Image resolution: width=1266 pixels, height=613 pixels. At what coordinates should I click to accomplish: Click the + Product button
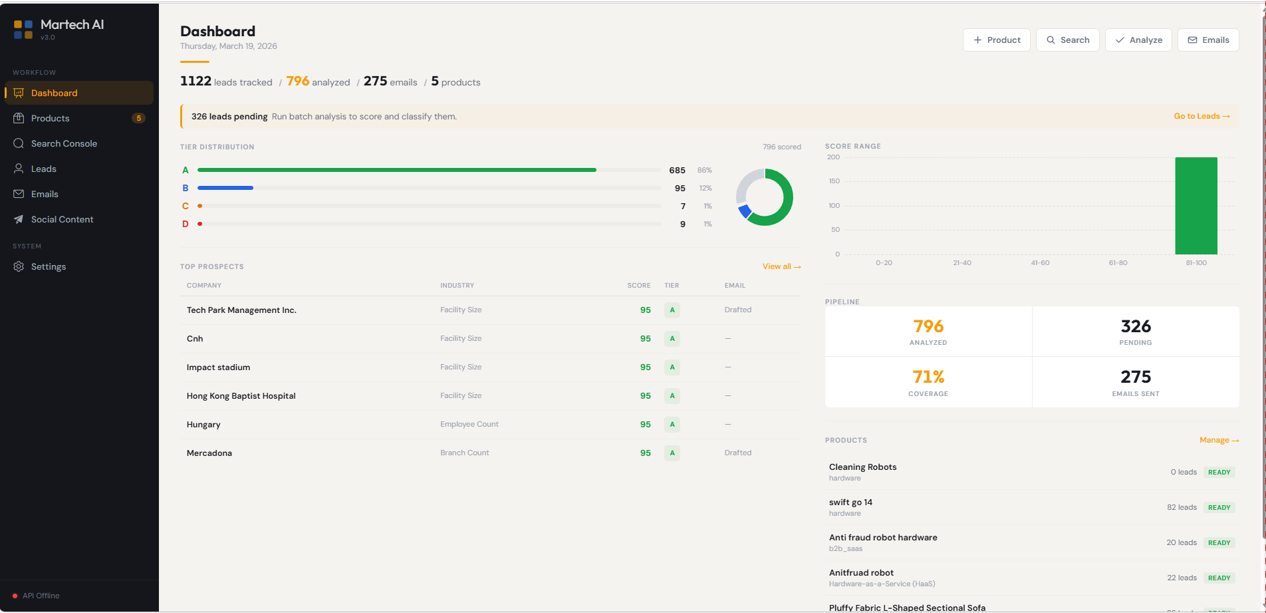997,40
